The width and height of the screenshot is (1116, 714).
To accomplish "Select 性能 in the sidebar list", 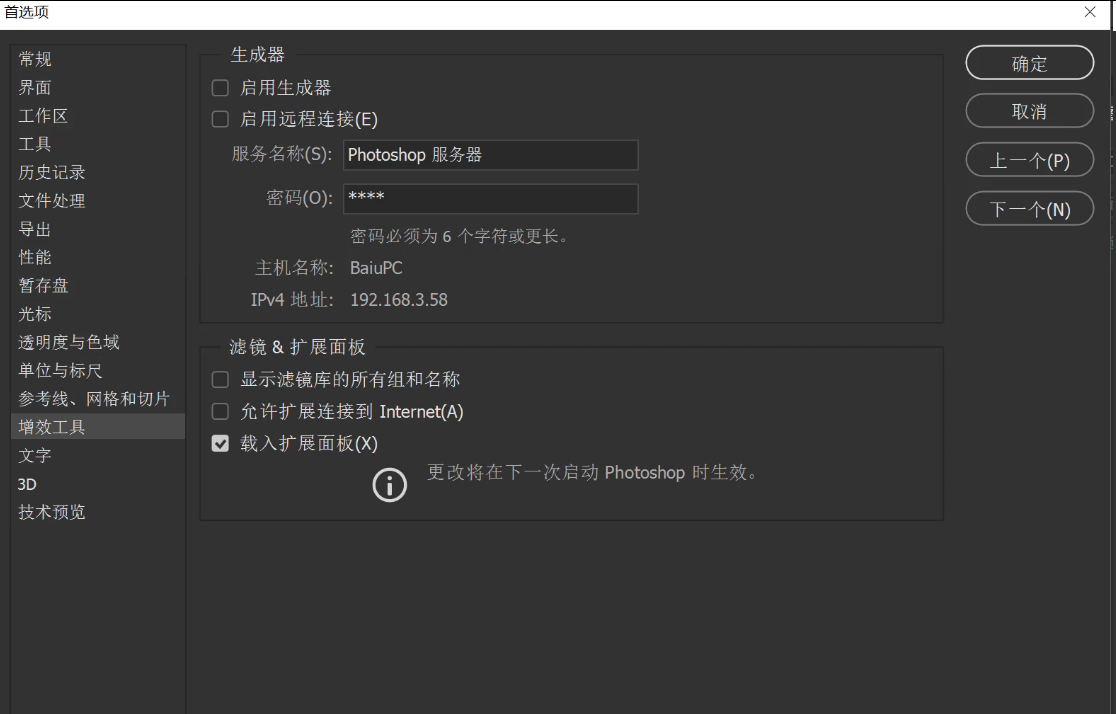I will [36, 257].
